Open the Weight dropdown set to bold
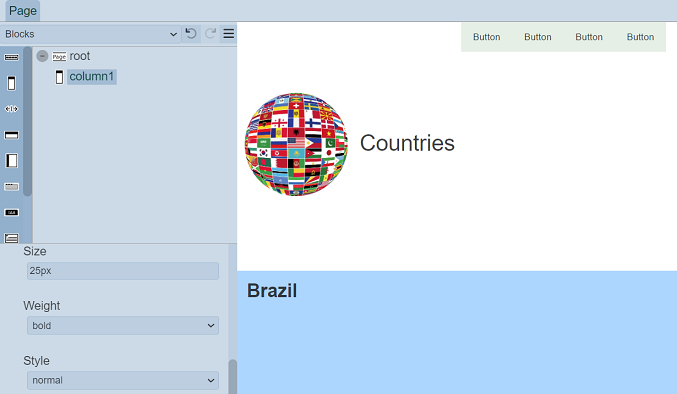 [123, 325]
